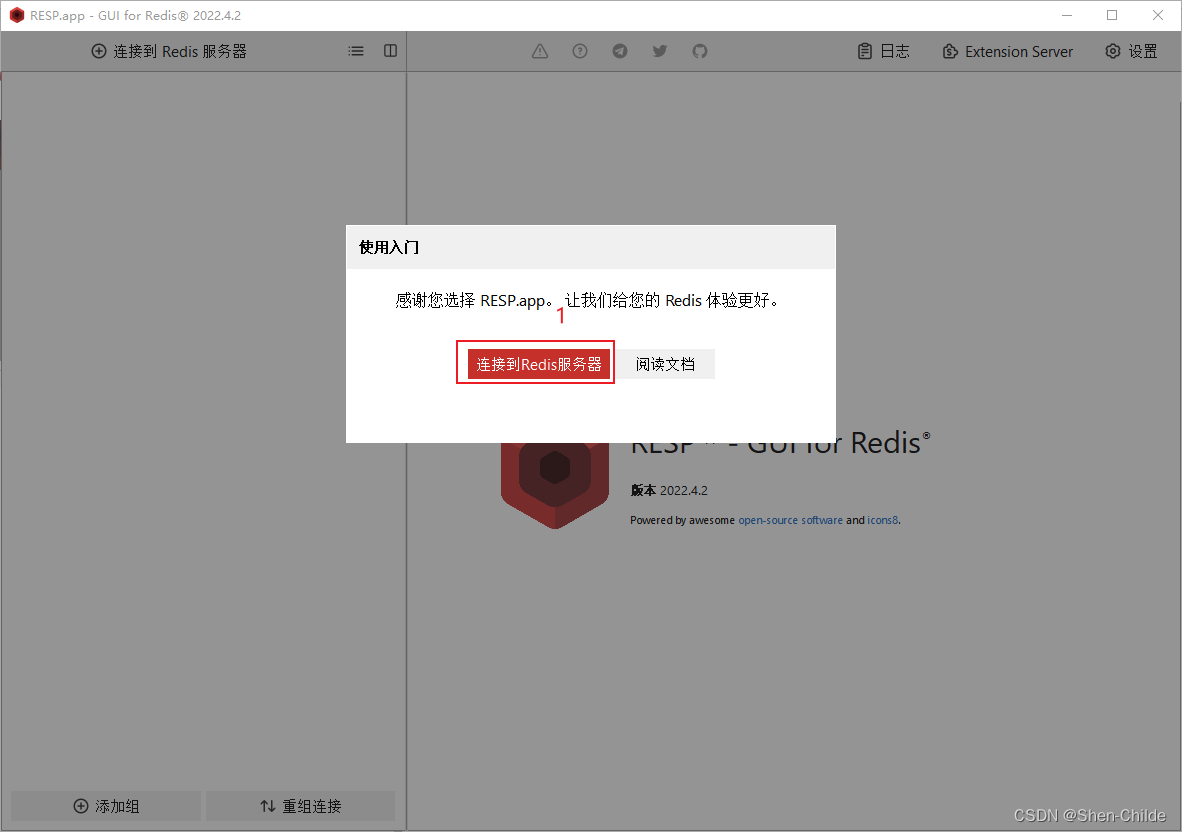This screenshot has width=1182, height=832.
Task: Click the help question mark icon
Action: click(580, 51)
